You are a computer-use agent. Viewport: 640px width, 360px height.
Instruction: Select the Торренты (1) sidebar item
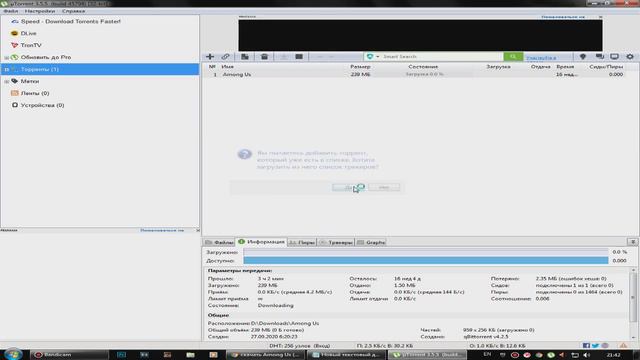[x=100, y=69]
